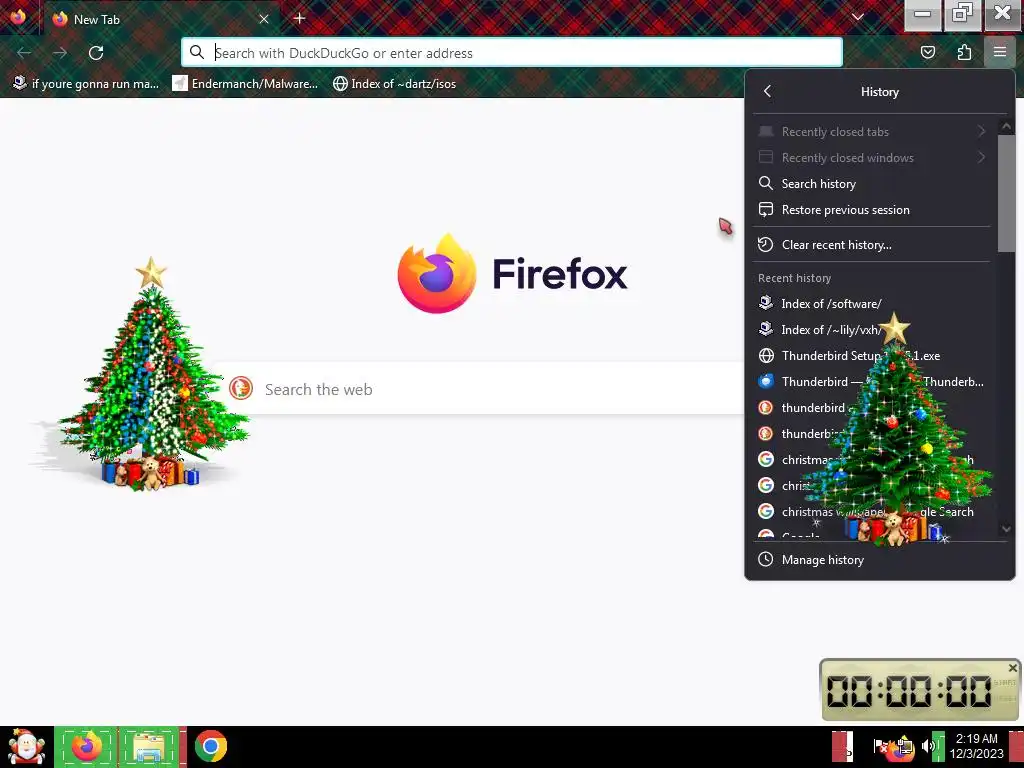Click the history panel scrollbar thumb
Image resolution: width=1024 pixels, height=768 pixels.
[1006, 193]
